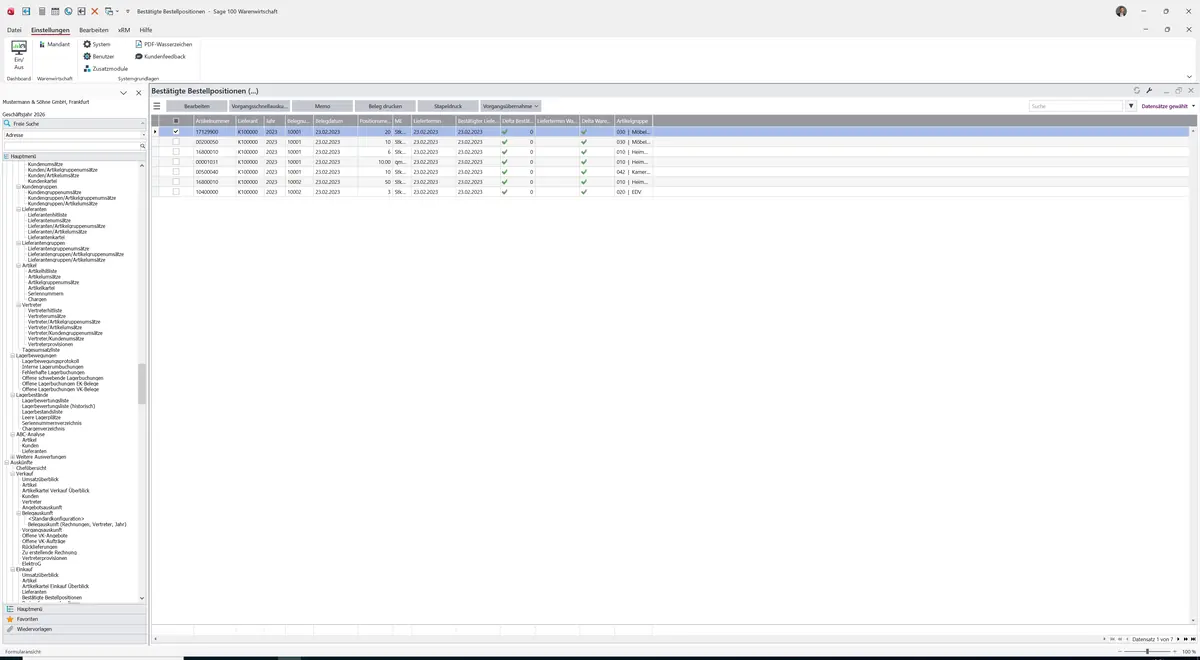Viewport: 1200px width, 660px height.
Task: Open System settings in the ribbon
Action: (97, 44)
